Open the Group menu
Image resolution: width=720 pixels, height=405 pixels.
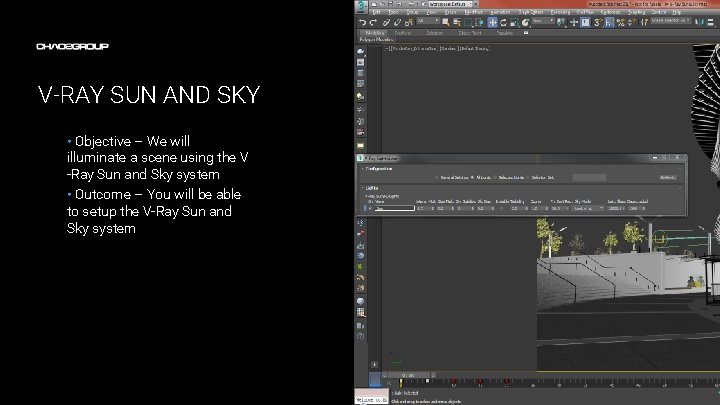(412, 12)
